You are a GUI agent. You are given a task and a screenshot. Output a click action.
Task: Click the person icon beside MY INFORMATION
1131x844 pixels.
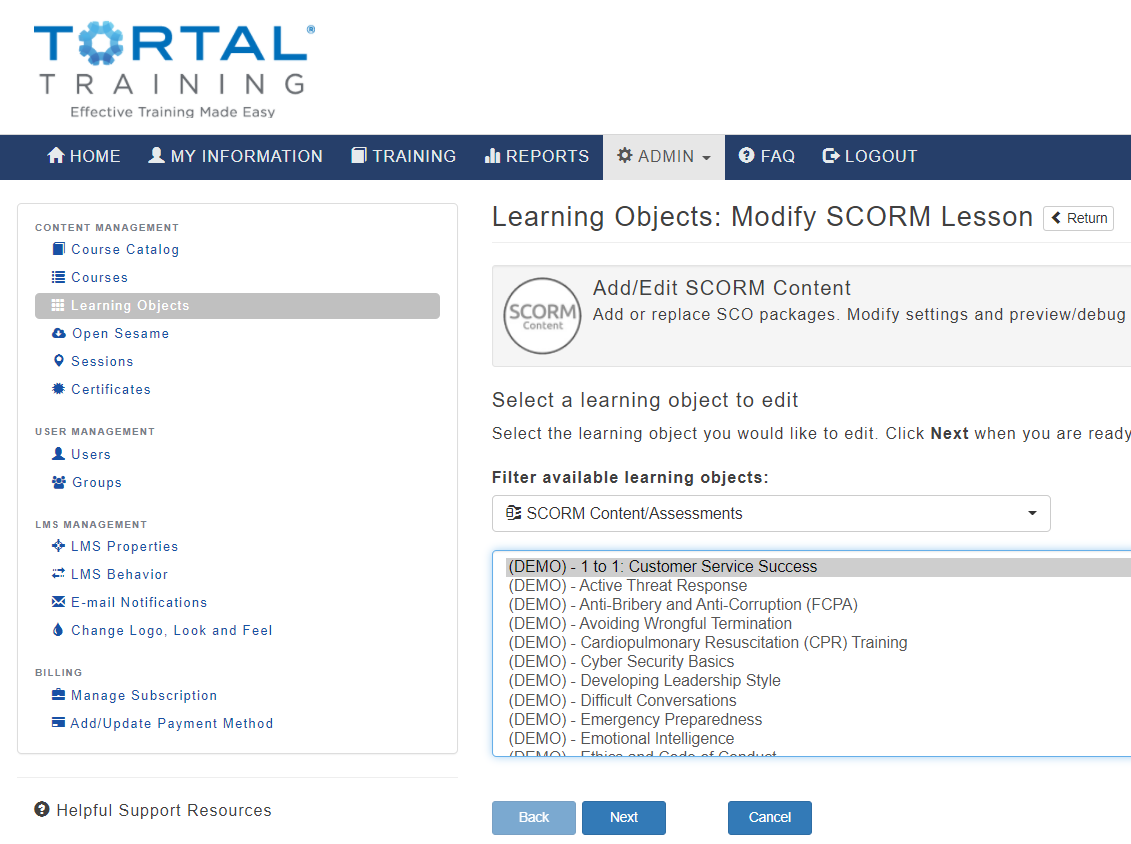pos(157,155)
